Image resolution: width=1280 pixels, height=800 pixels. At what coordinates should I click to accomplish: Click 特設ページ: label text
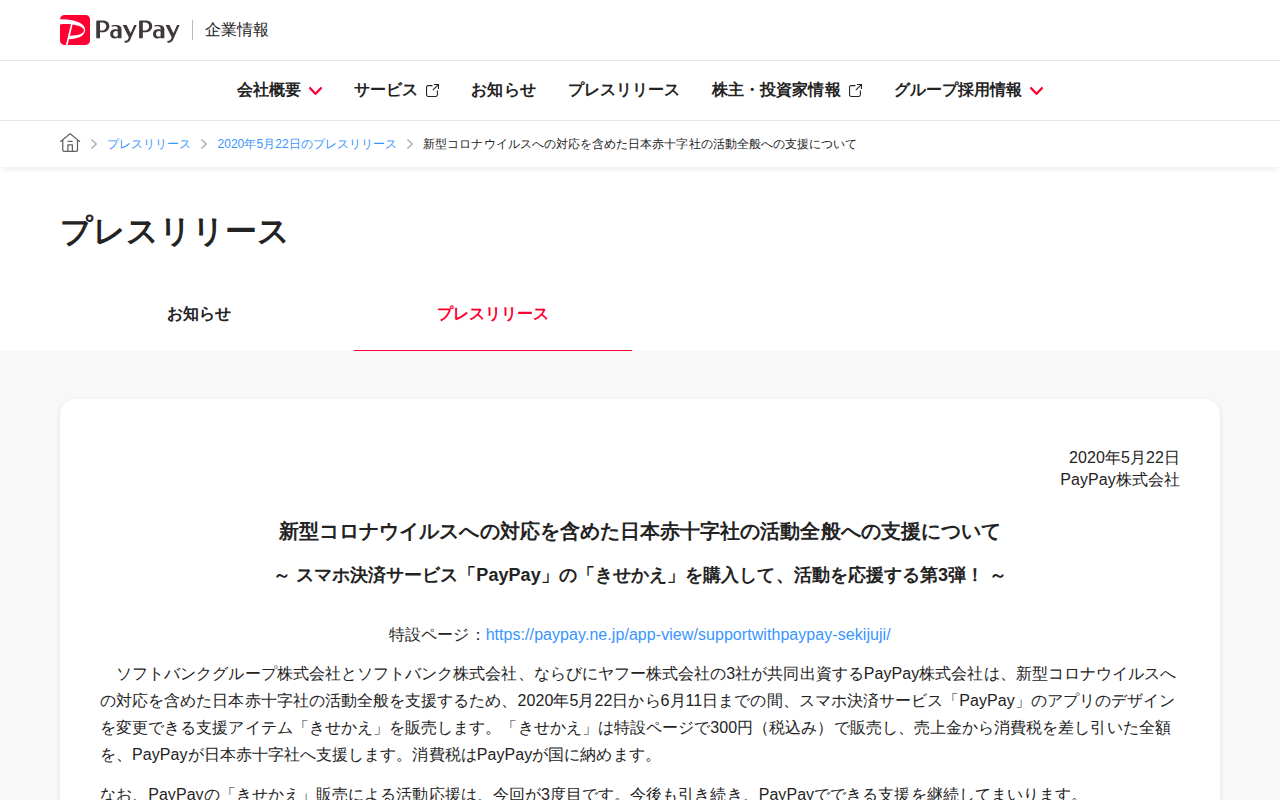pos(437,634)
